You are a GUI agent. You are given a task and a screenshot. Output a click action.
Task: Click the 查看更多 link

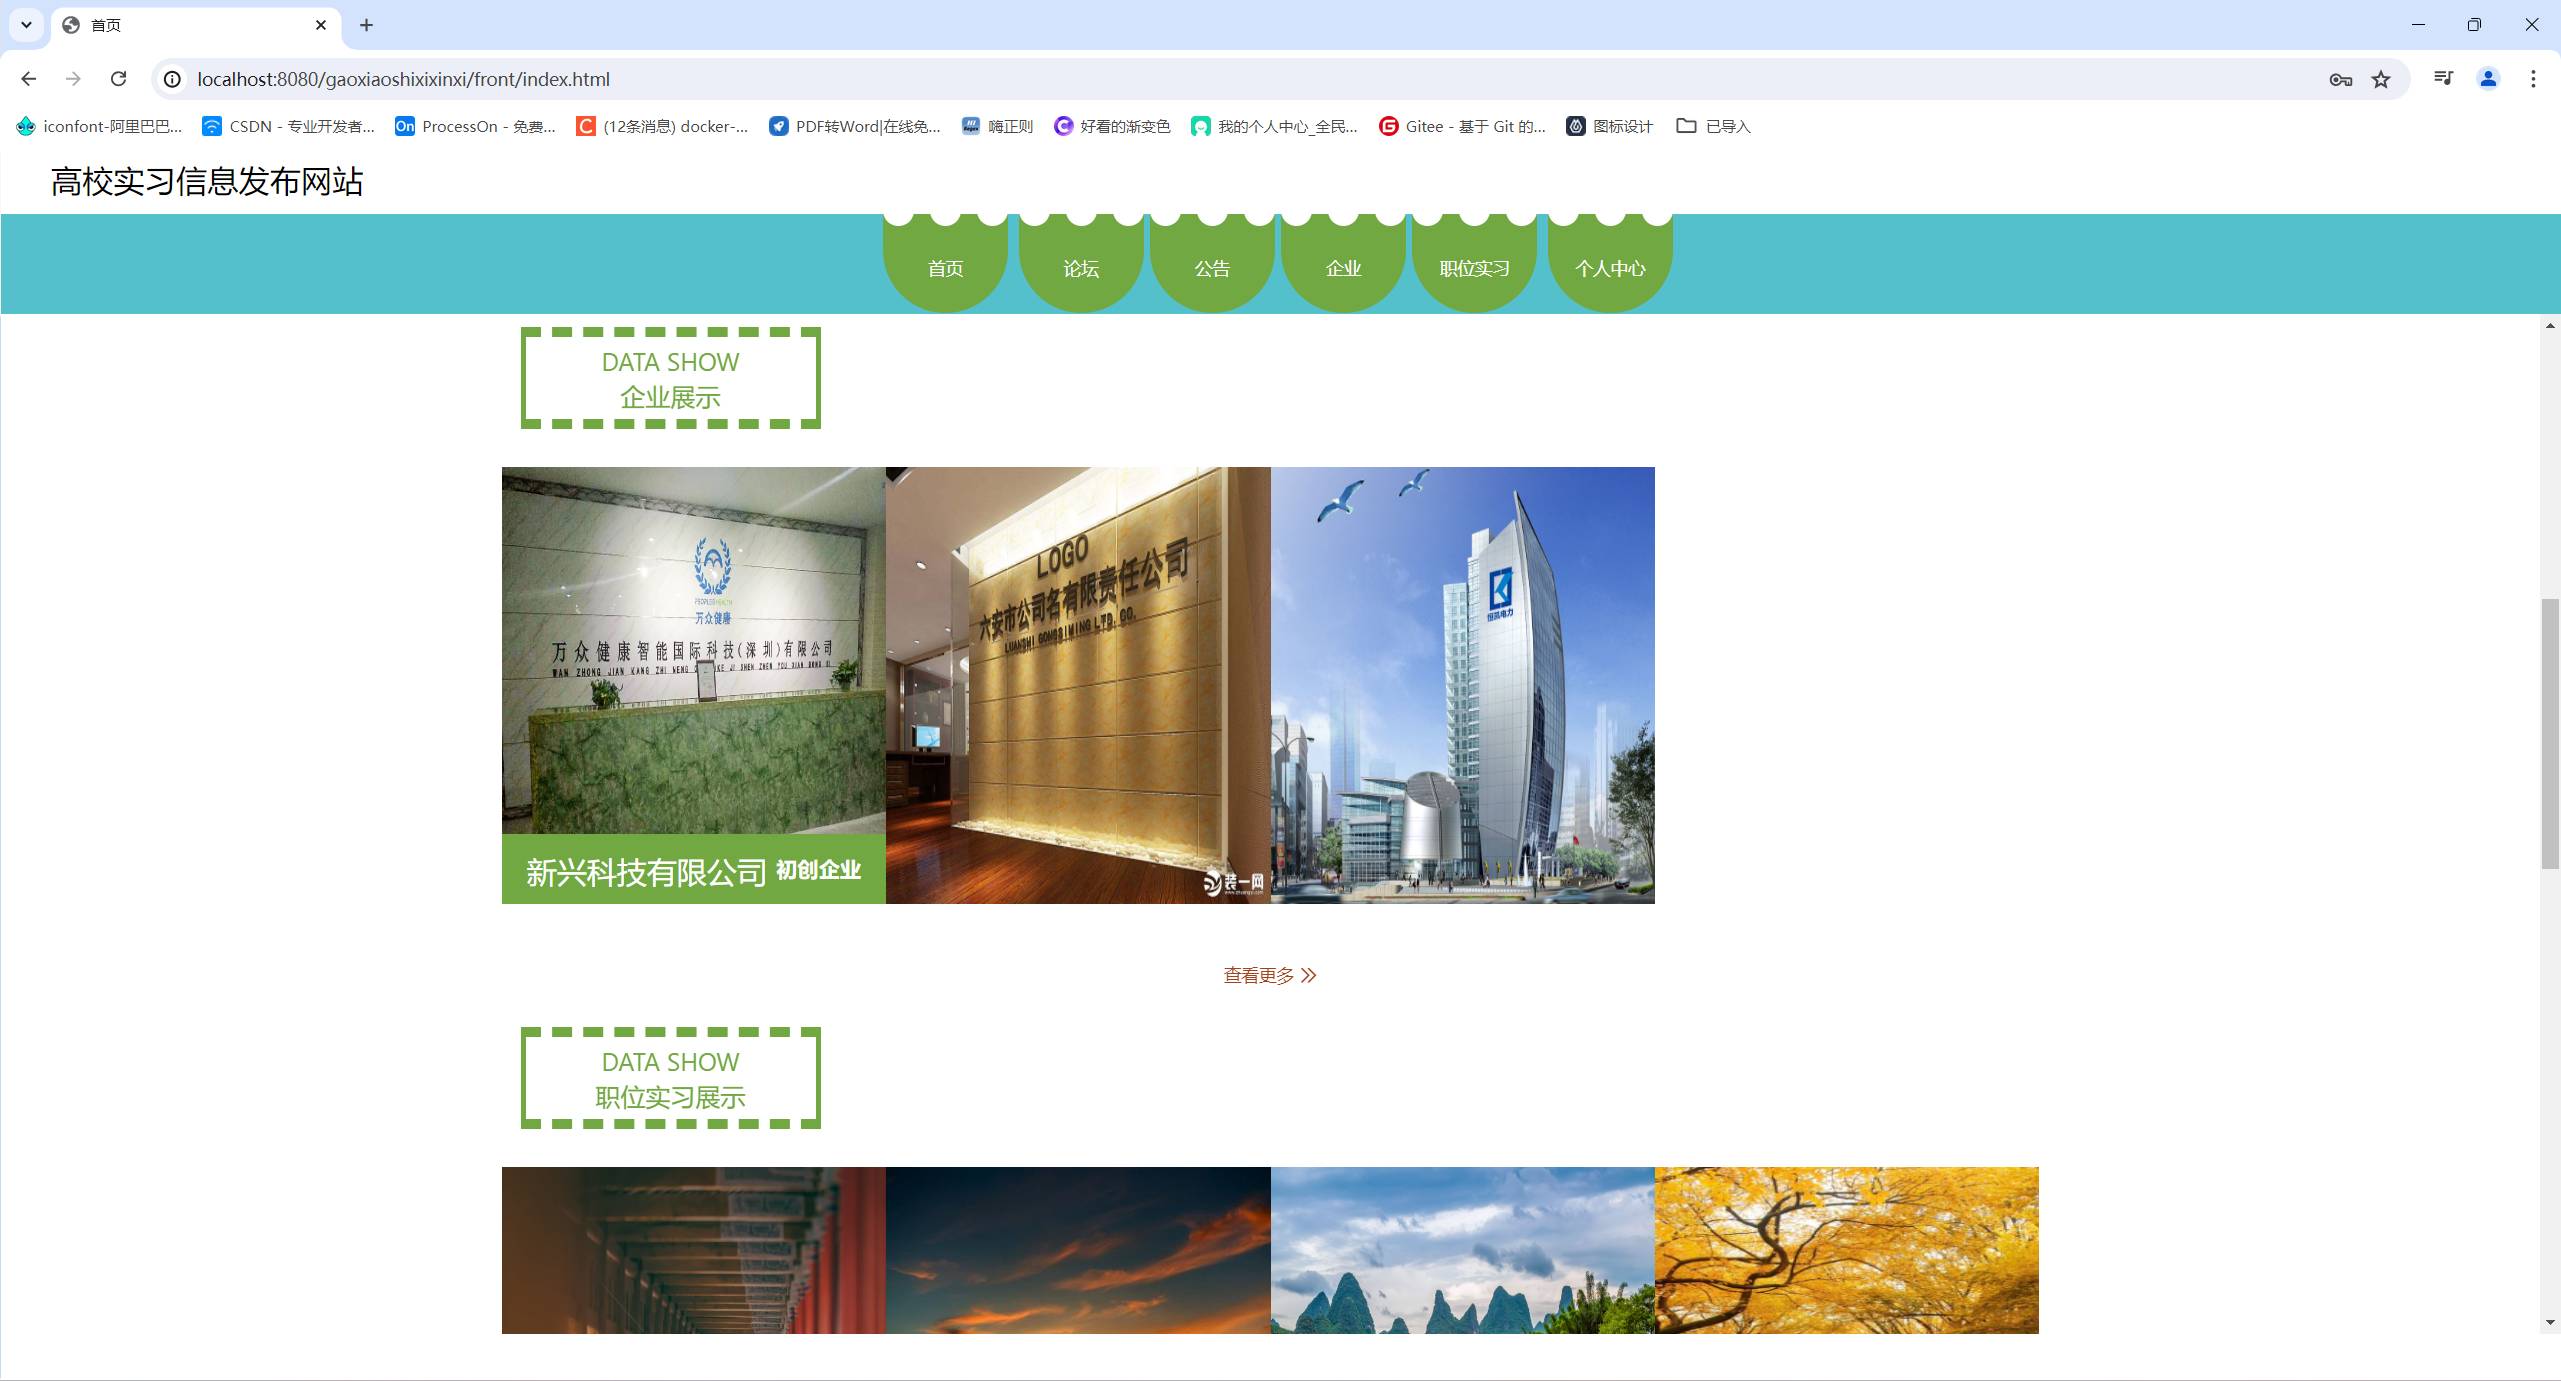(x=1269, y=975)
